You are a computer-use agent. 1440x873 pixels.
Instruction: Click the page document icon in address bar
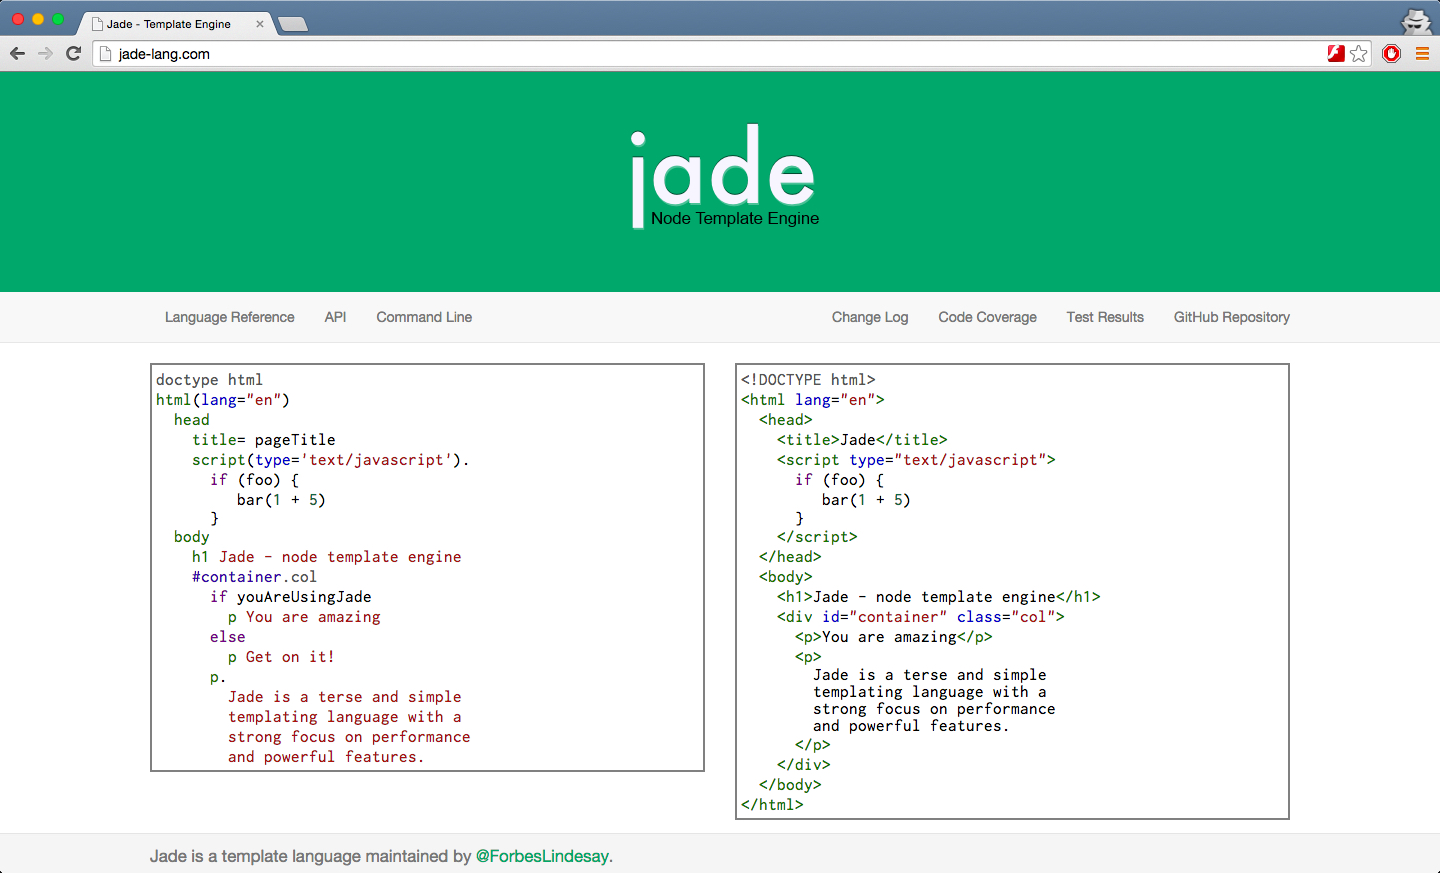[x=105, y=53]
